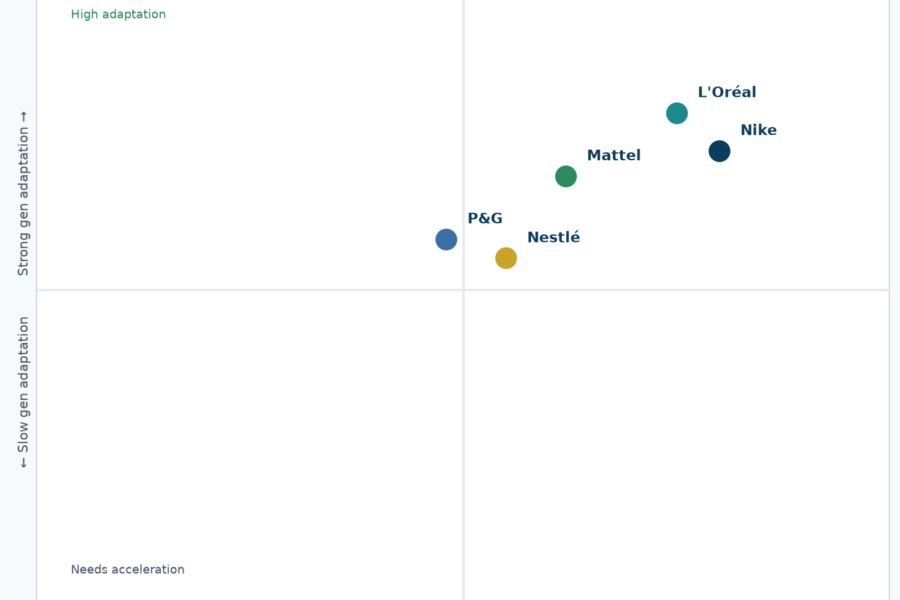Click the up arrow on the Strong axis label

click(23, 117)
